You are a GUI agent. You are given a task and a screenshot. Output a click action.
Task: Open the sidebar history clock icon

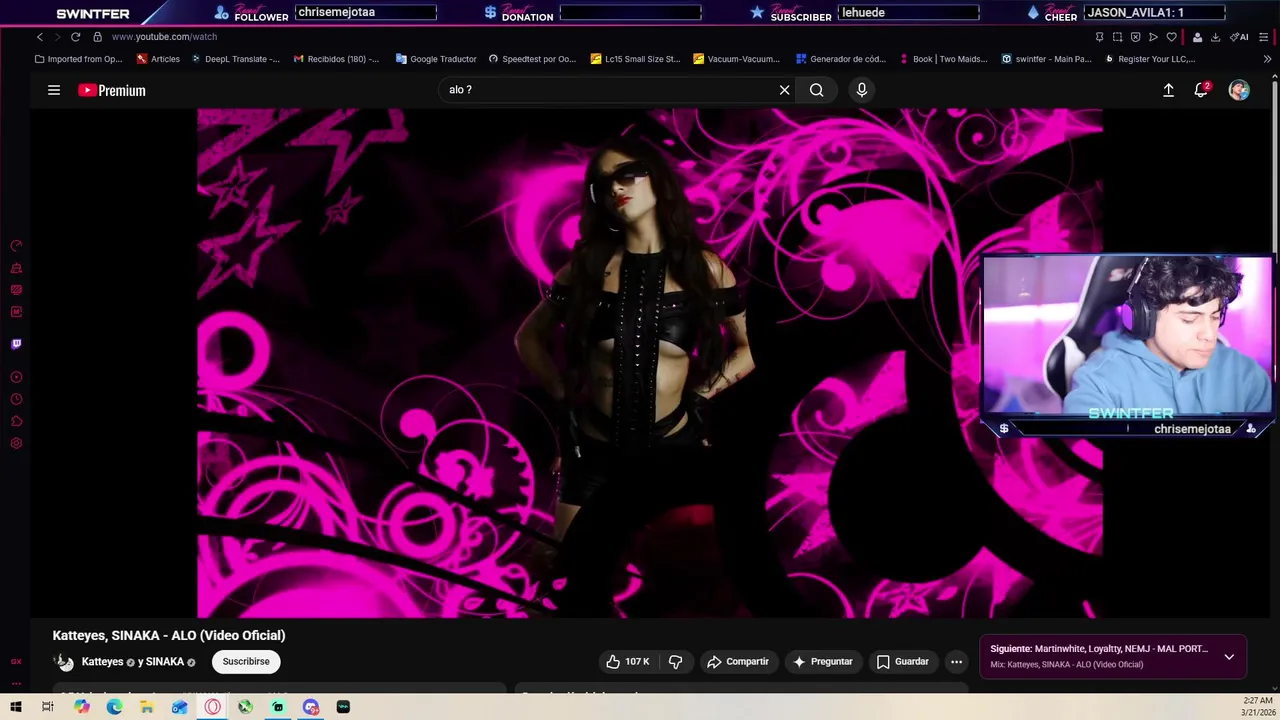coord(16,400)
